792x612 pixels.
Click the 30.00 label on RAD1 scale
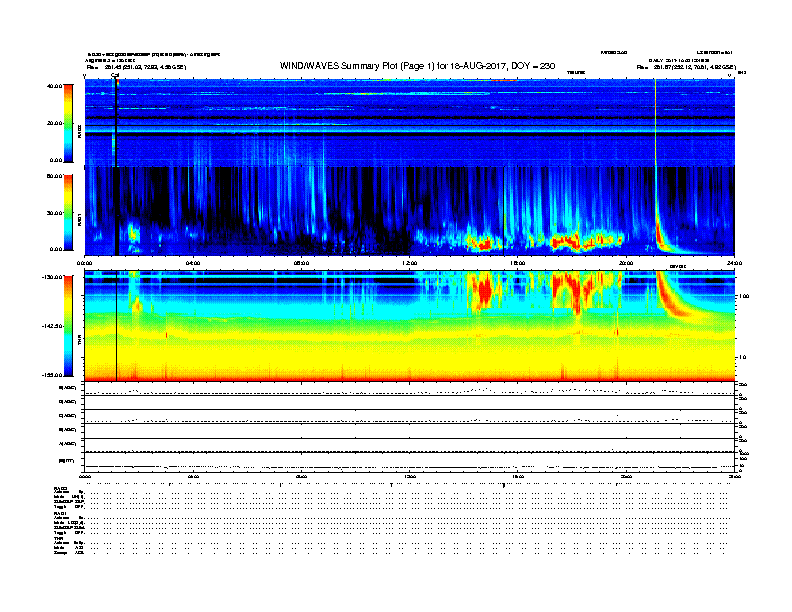tap(55, 213)
